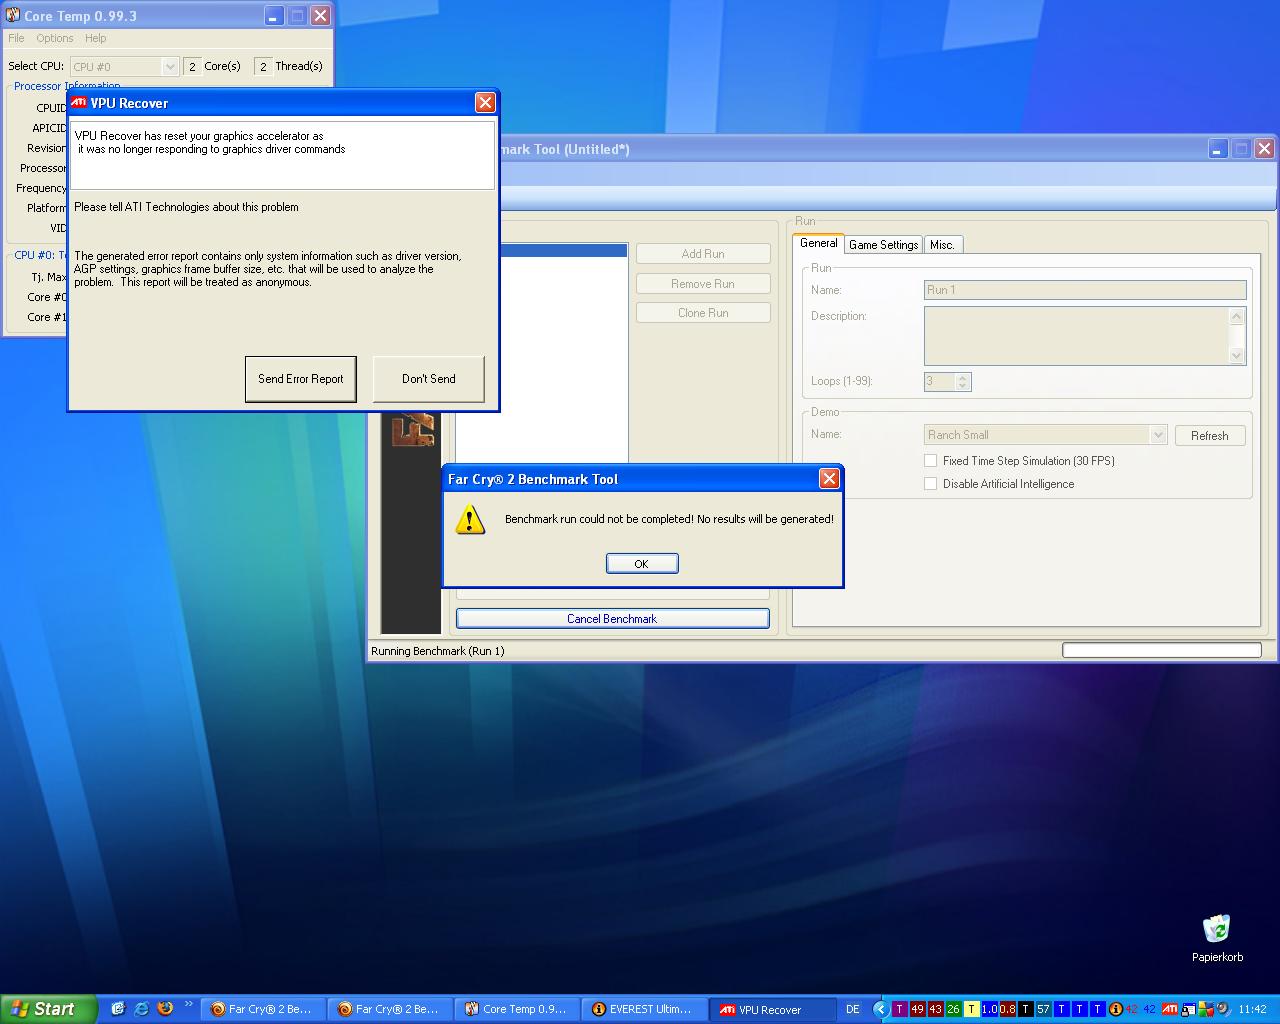Click Send Error Report
Viewport: 1280px width, 1024px height.
(x=301, y=379)
